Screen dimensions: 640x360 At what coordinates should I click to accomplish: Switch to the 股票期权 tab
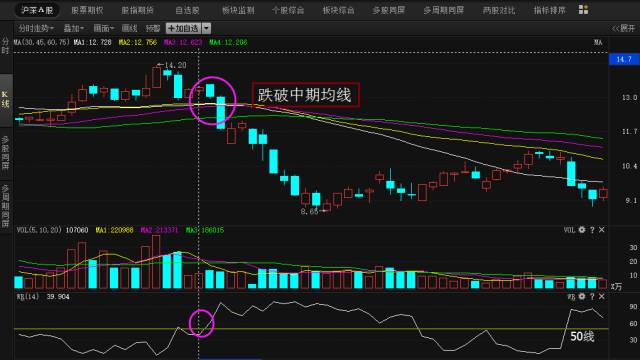pos(87,10)
